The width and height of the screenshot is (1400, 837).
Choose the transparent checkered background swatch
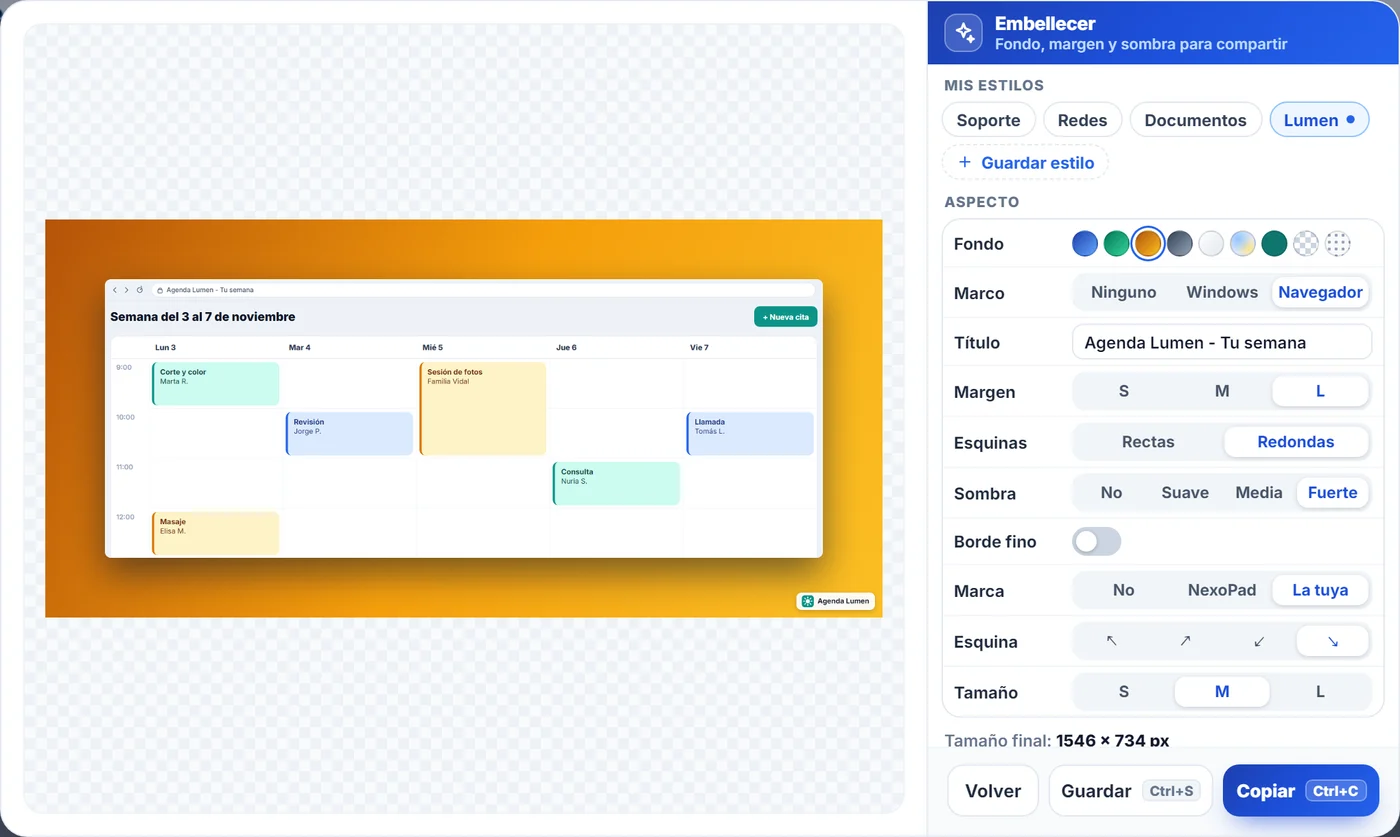point(1306,243)
